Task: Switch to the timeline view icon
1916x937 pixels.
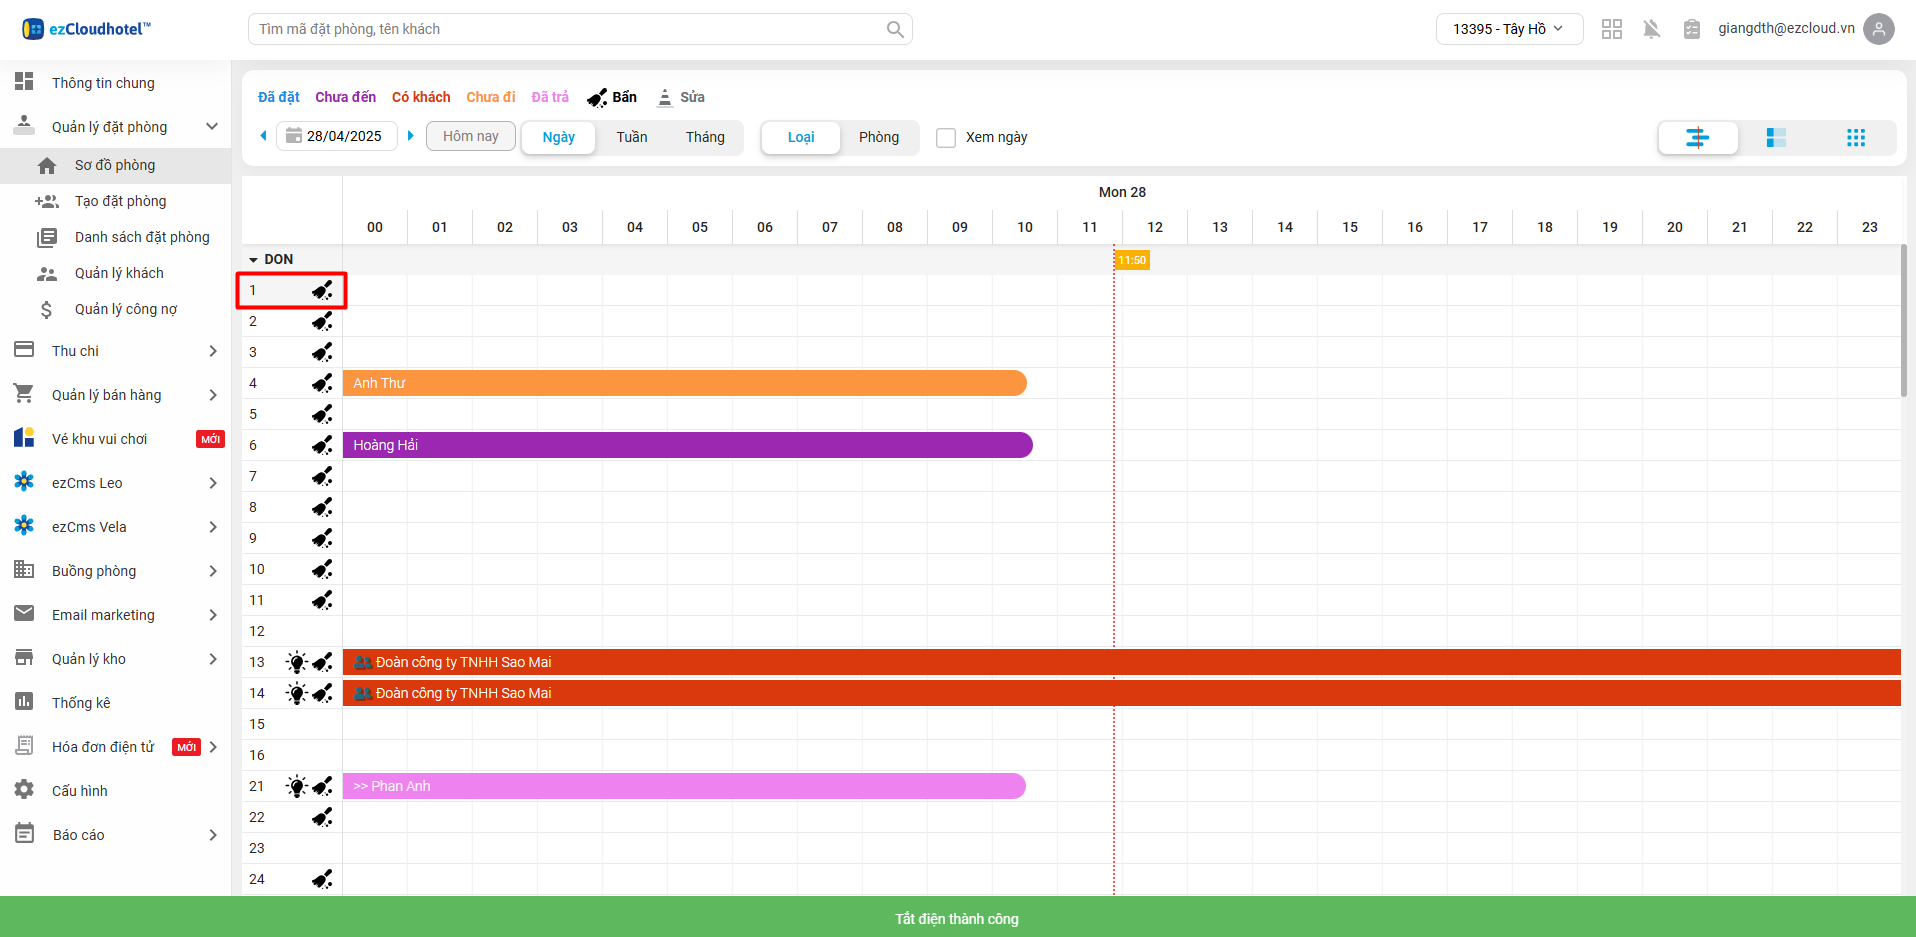Action: [1697, 138]
